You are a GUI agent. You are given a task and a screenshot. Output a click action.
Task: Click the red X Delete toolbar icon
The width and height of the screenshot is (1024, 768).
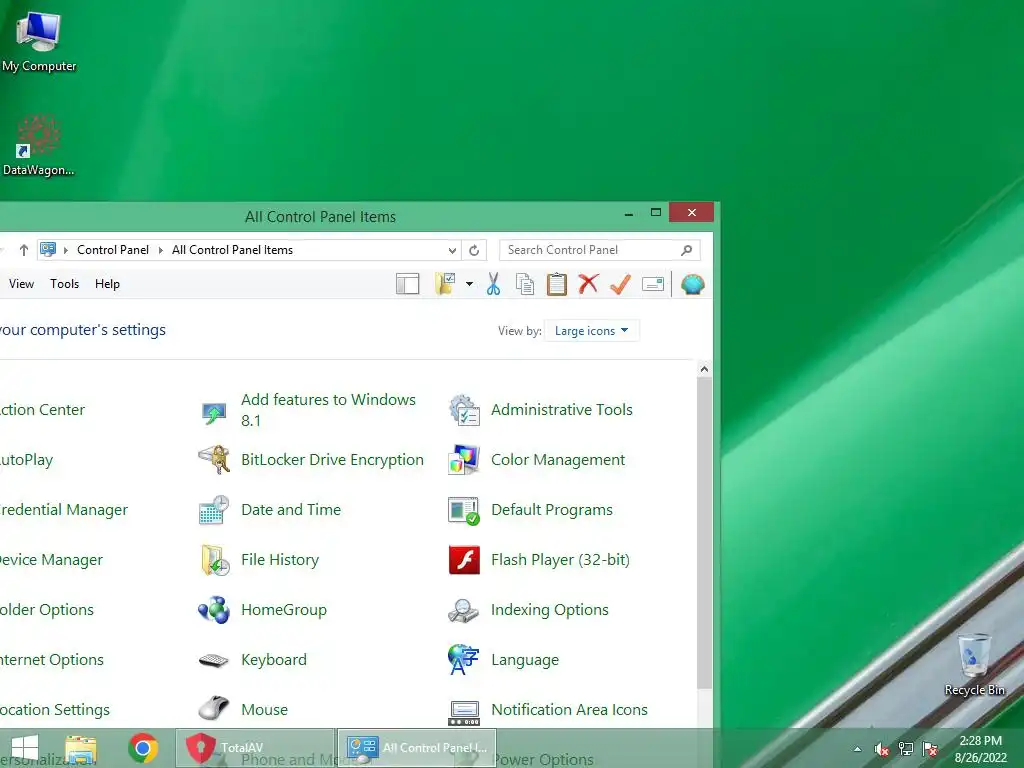(x=588, y=283)
